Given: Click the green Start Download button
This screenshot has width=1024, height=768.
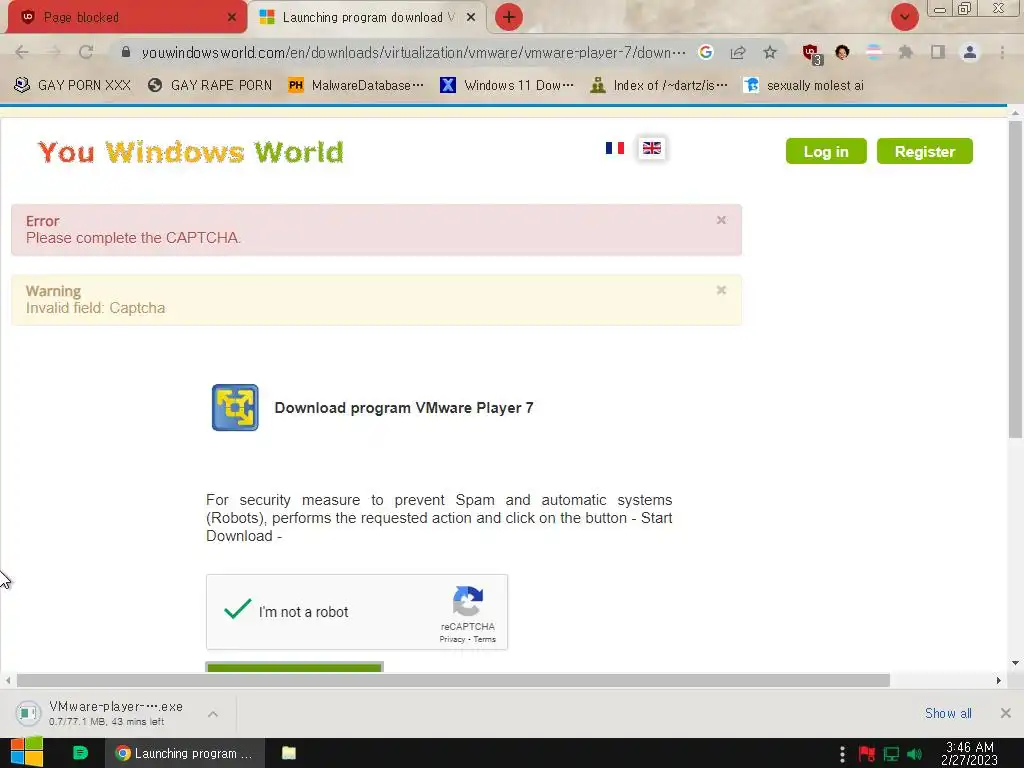Looking at the screenshot, I should click(x=295, y=667).
